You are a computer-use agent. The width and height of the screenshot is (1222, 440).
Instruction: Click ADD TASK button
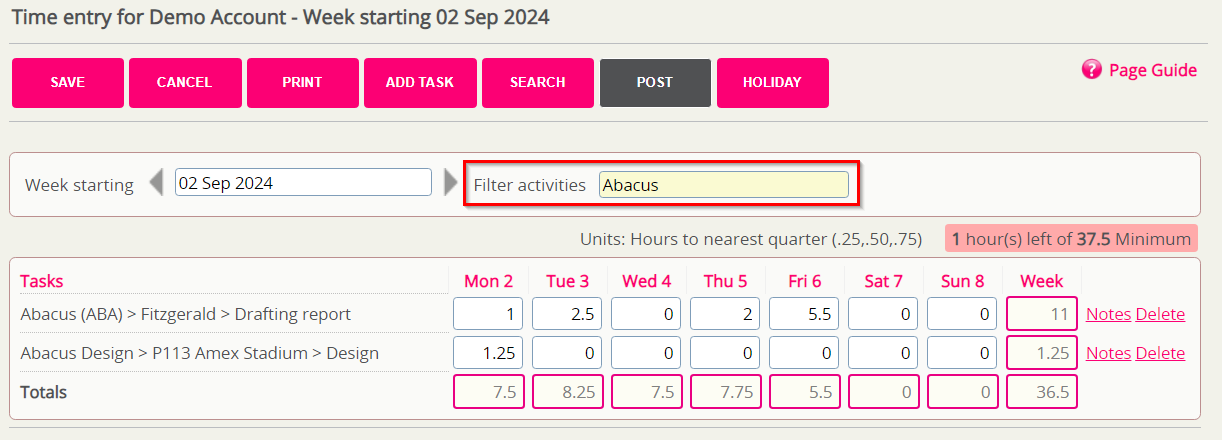[420, 82]
